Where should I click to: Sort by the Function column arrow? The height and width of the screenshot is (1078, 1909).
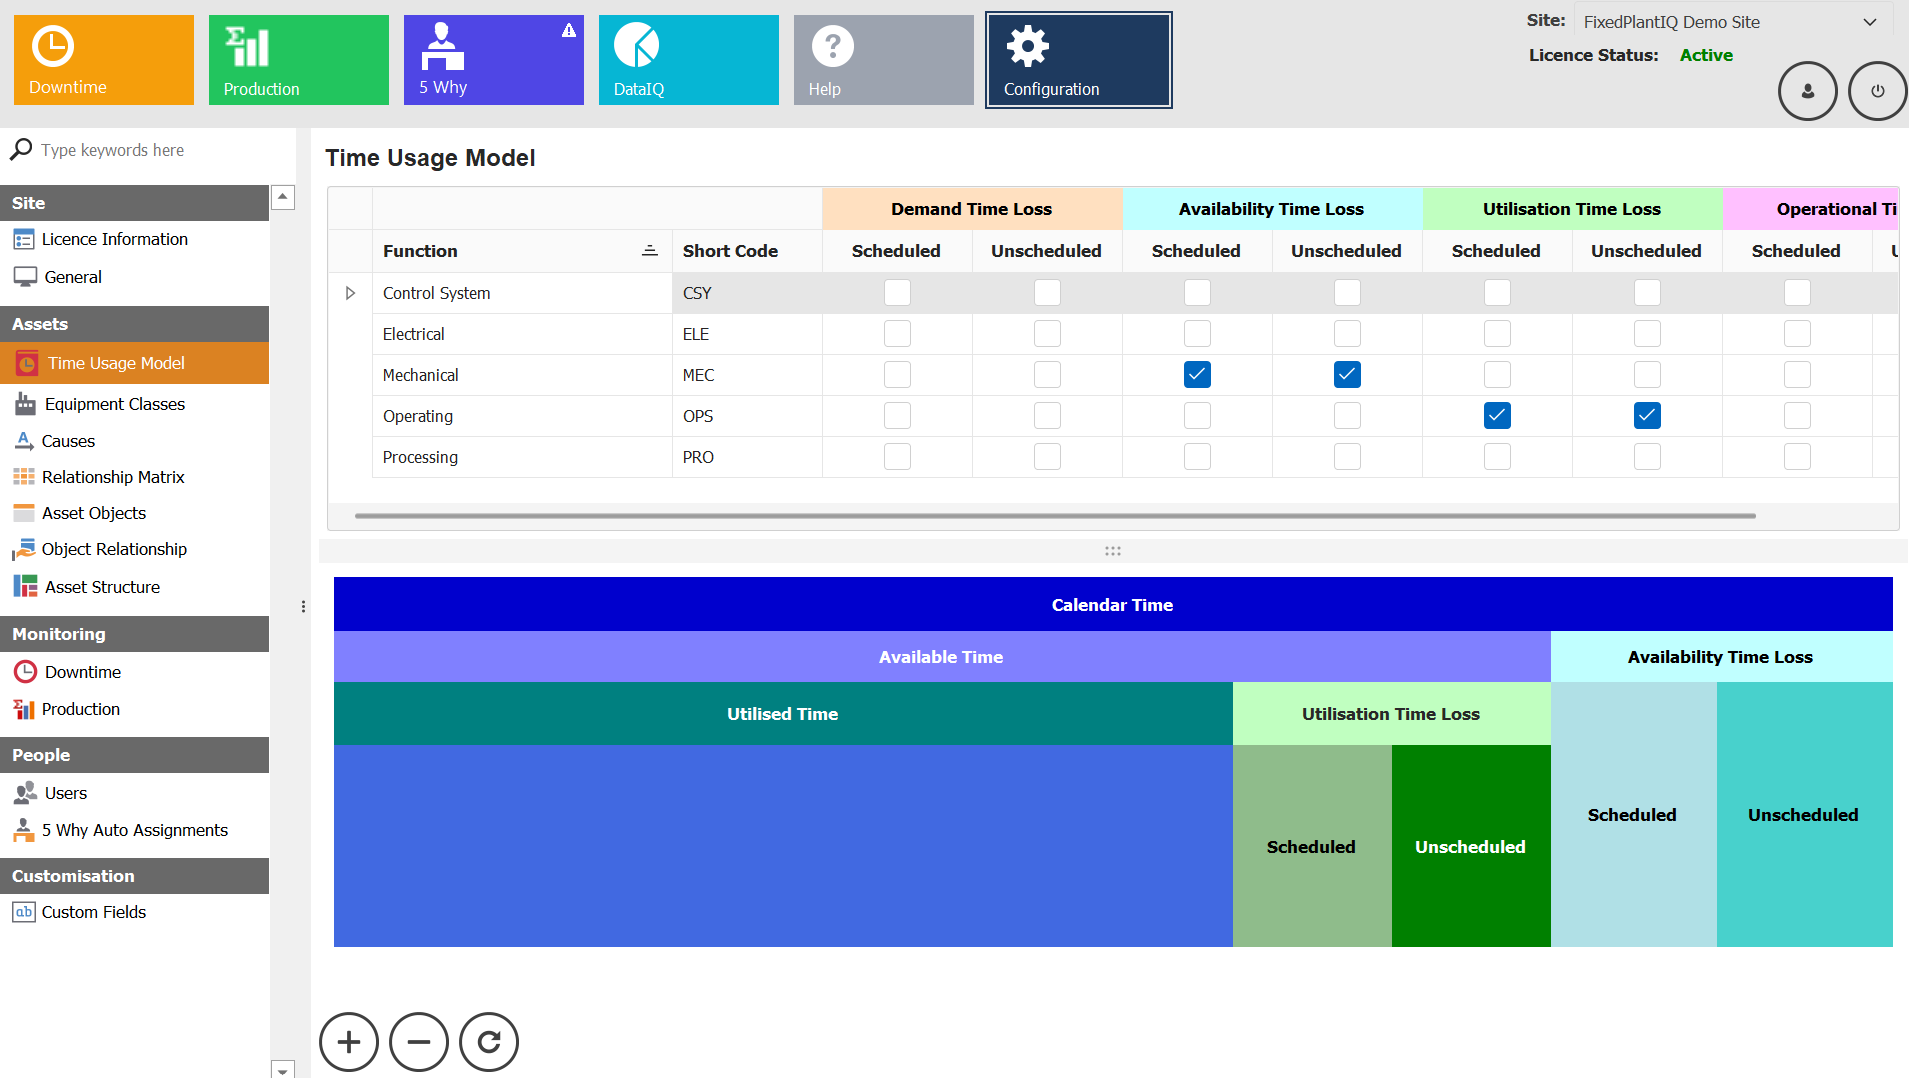(x=650, y=251)
